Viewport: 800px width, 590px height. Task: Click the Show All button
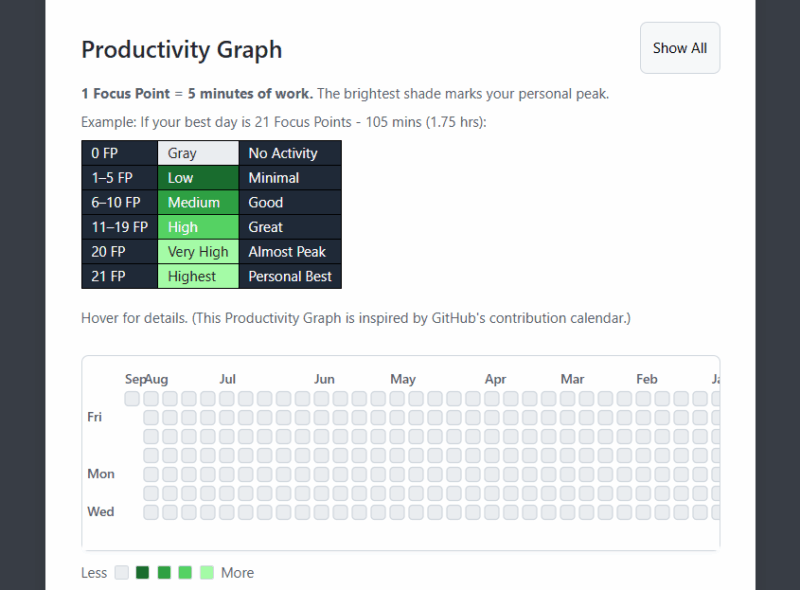[x=679, y=47]
